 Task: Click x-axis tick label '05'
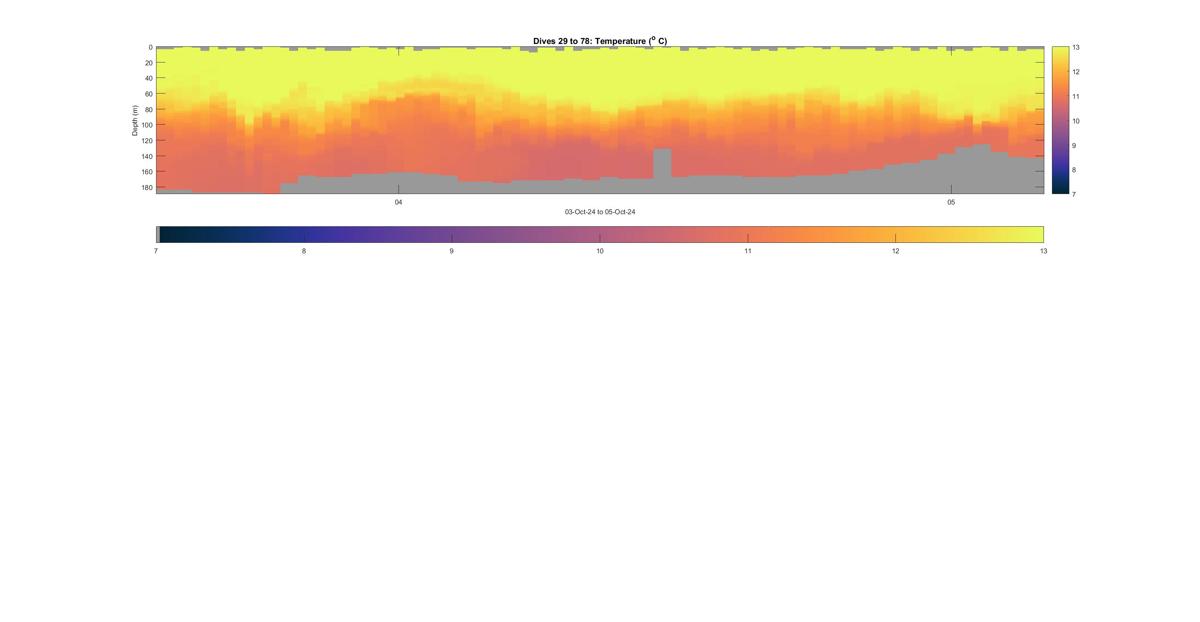point(951,202)
